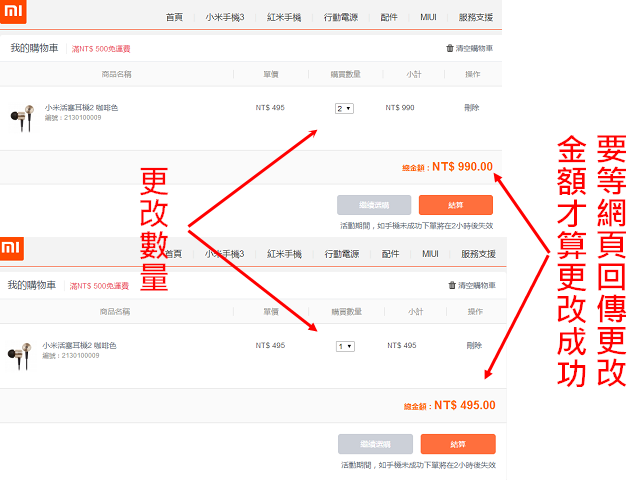The width and height of the screenshot is (640, 480).
Task: Click 結算 checkout button under NT$ 495.00 total
Action: tap(458, 444)
